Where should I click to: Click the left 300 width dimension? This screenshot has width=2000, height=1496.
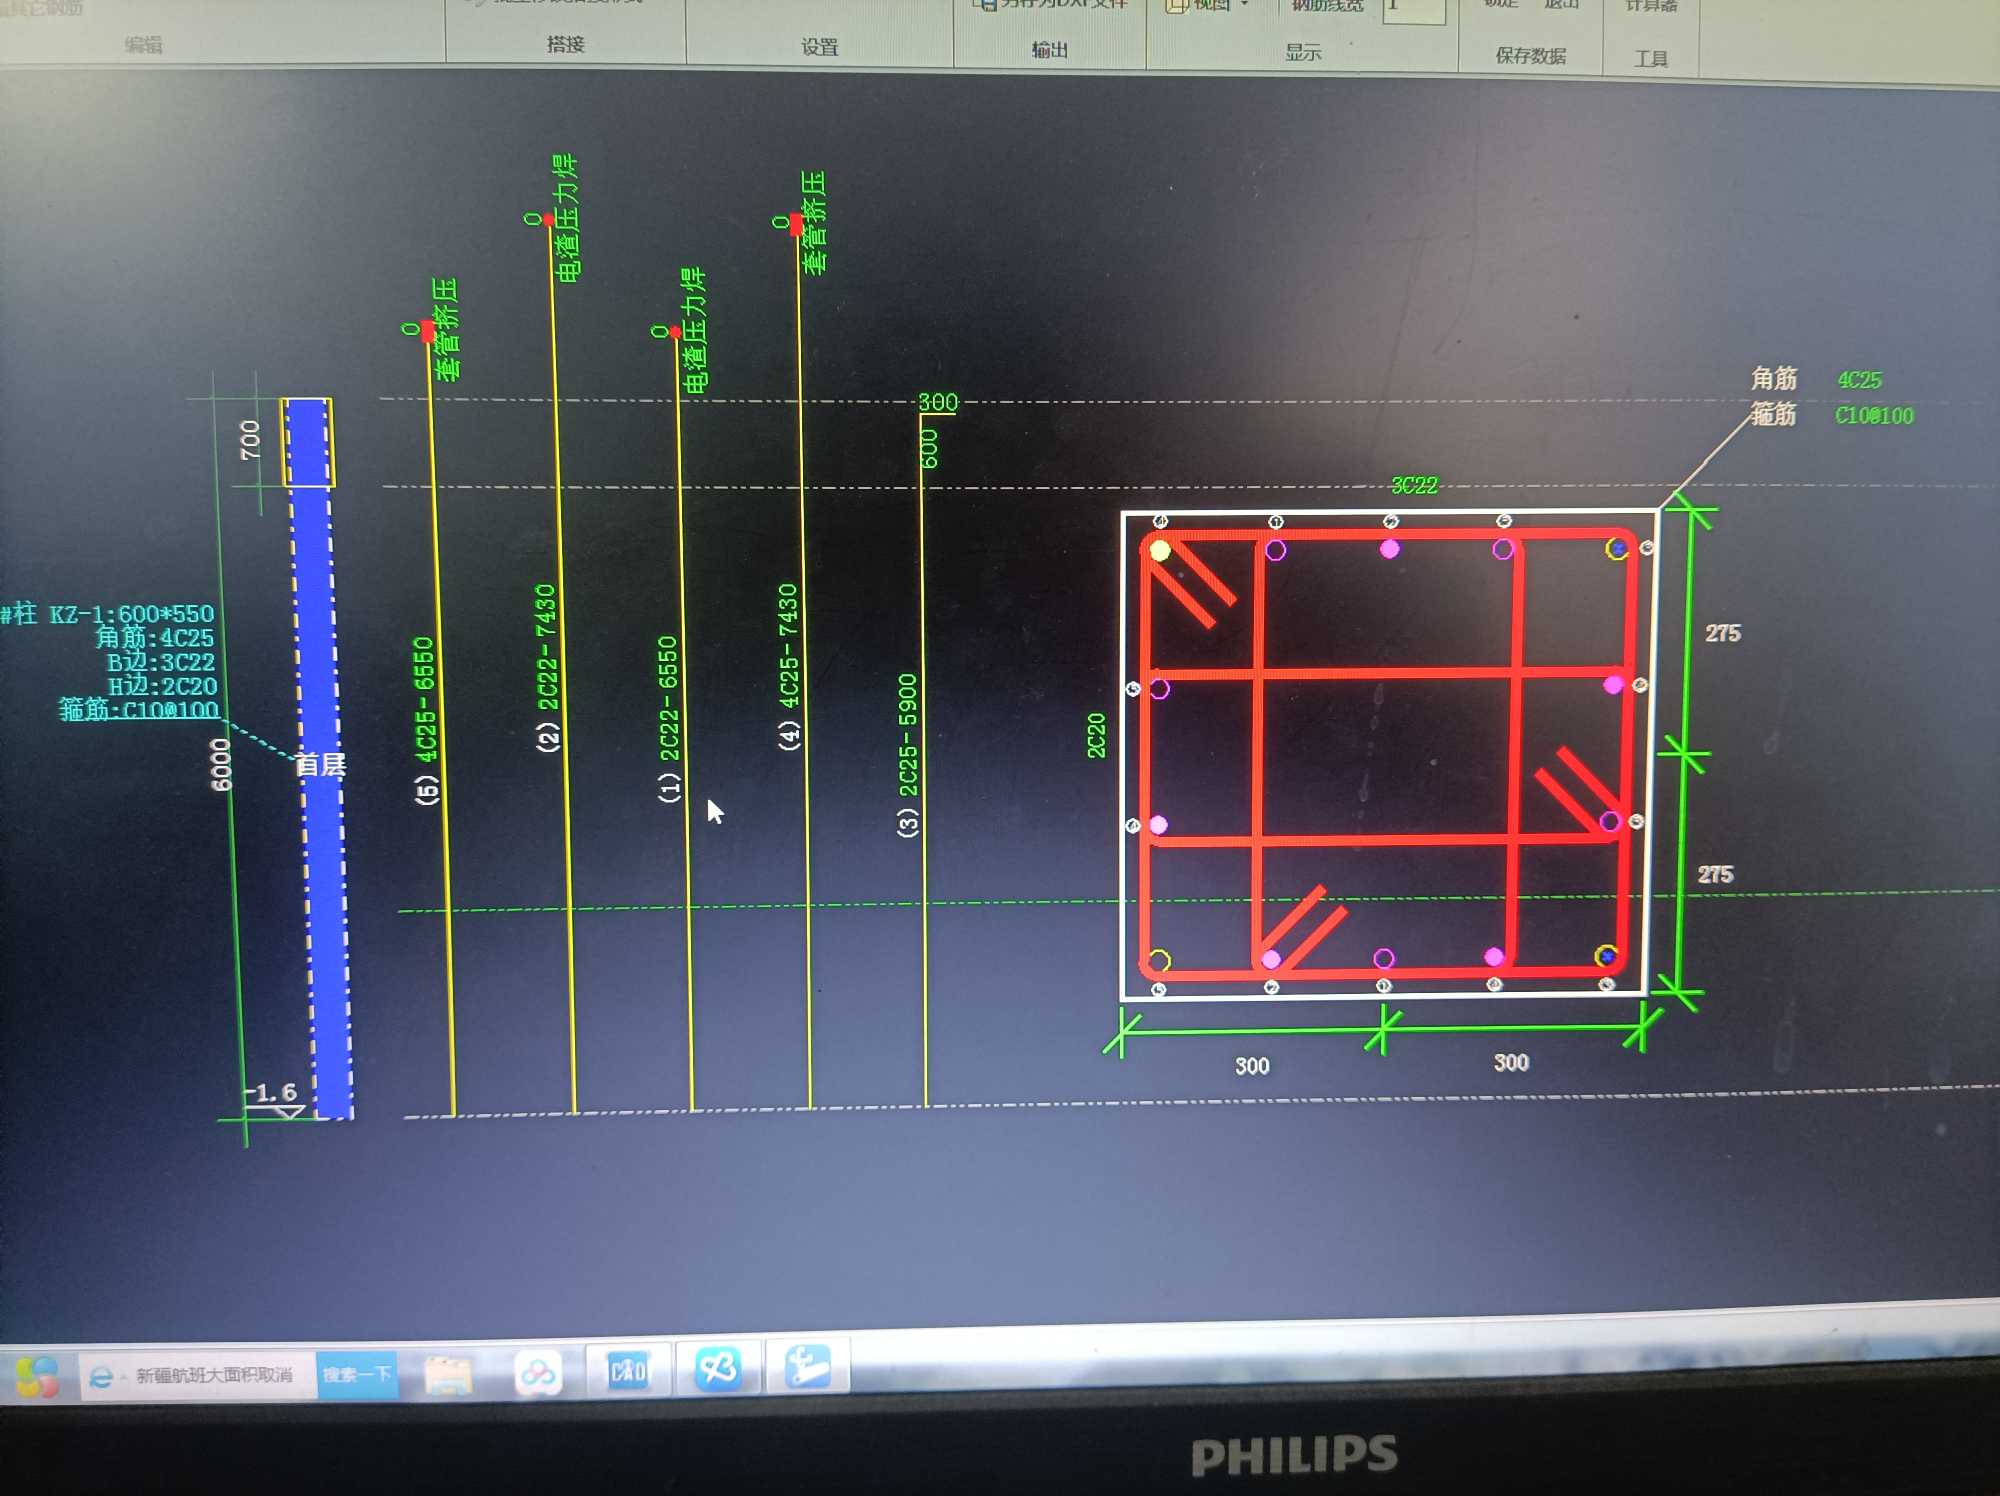(1252, 1066)
